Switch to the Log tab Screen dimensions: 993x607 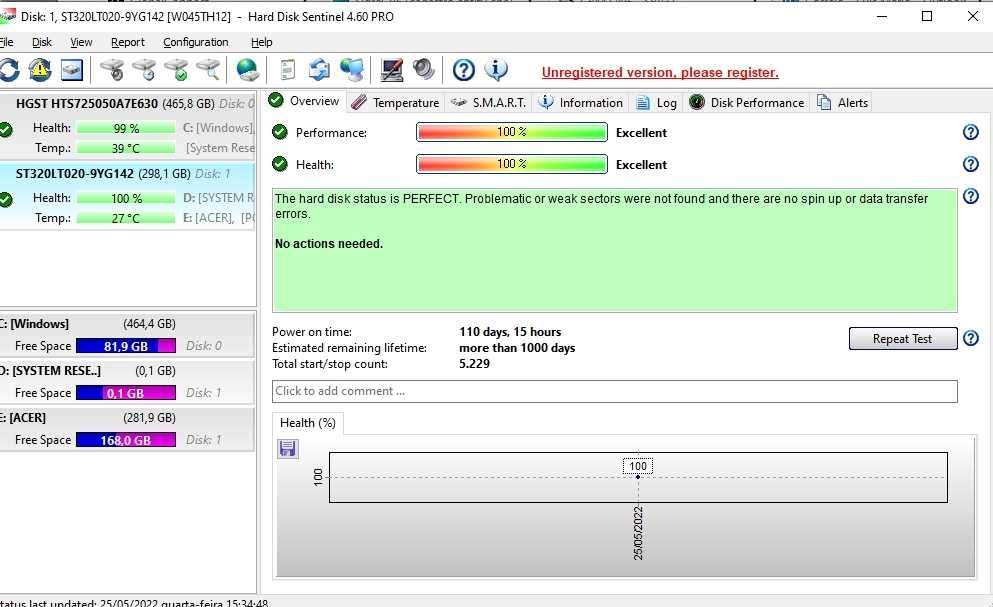tap(657, 103)
